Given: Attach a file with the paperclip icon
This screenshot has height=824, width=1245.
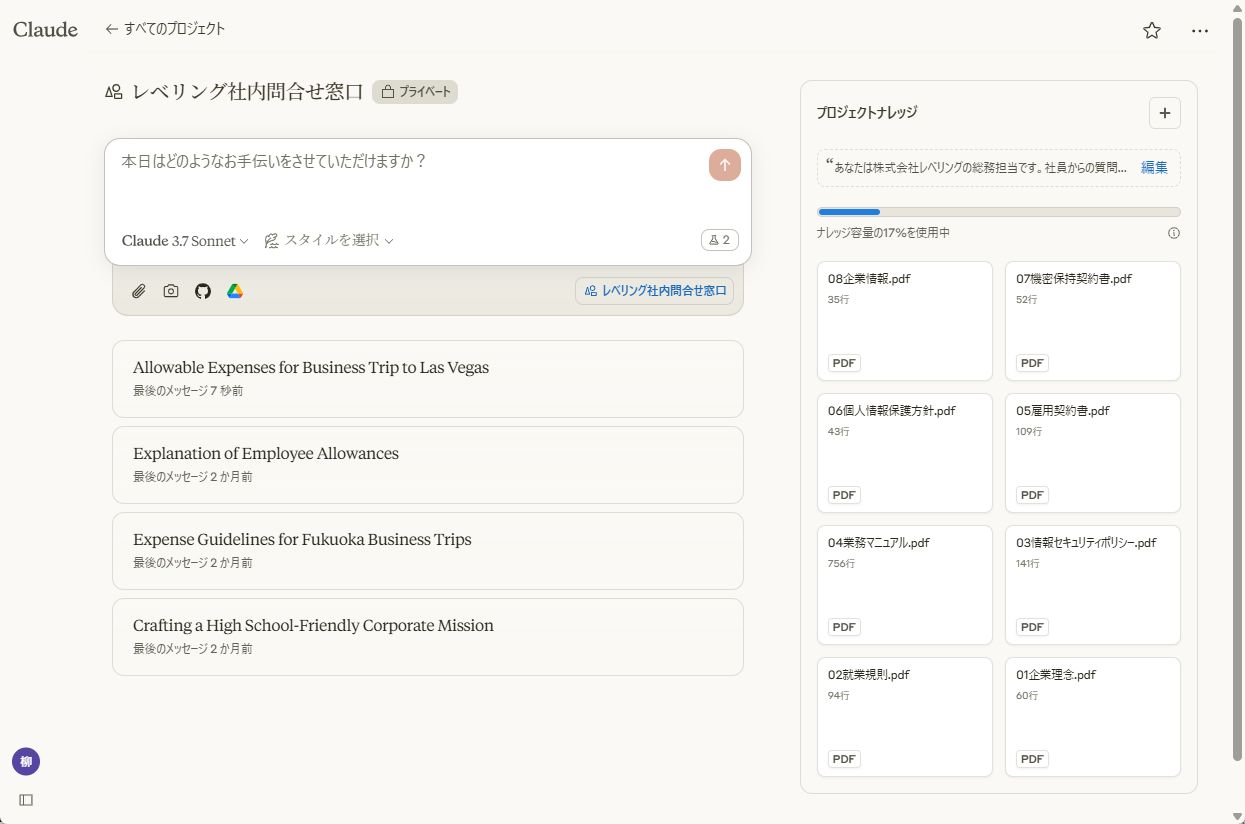Looking at the screenshot, I should point(139,291).
